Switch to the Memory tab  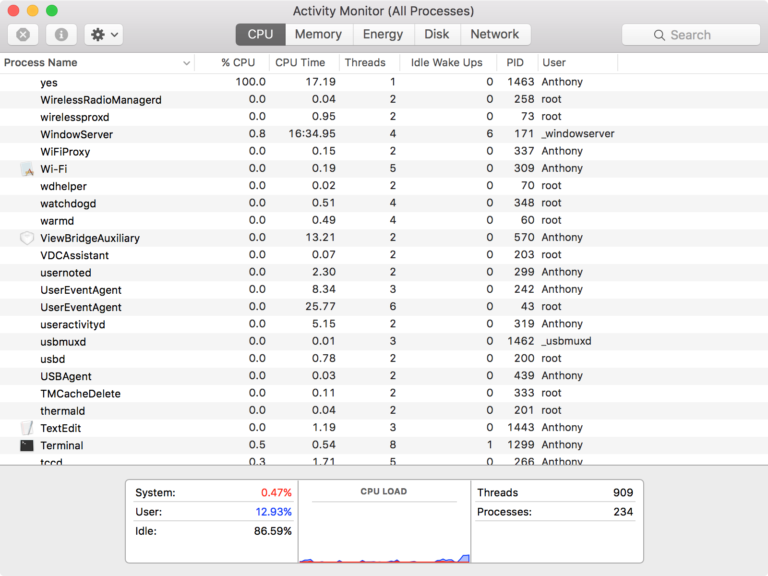pyautogui.click(x=318, y=35)
